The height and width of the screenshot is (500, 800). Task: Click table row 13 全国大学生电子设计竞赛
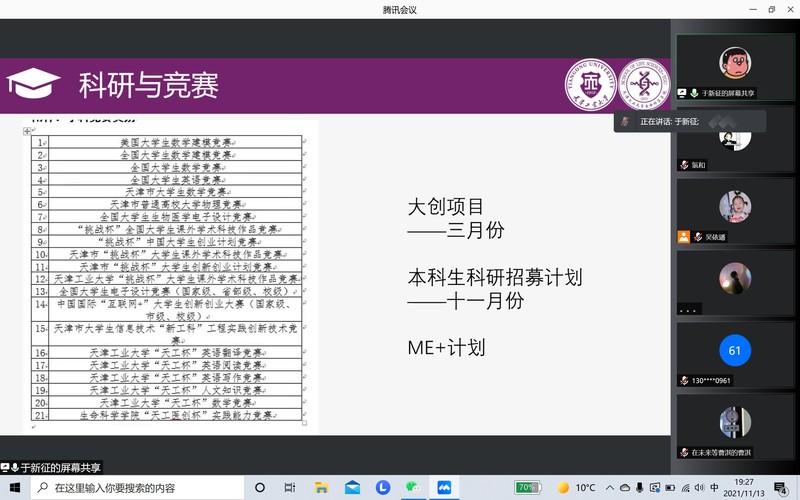175,291
